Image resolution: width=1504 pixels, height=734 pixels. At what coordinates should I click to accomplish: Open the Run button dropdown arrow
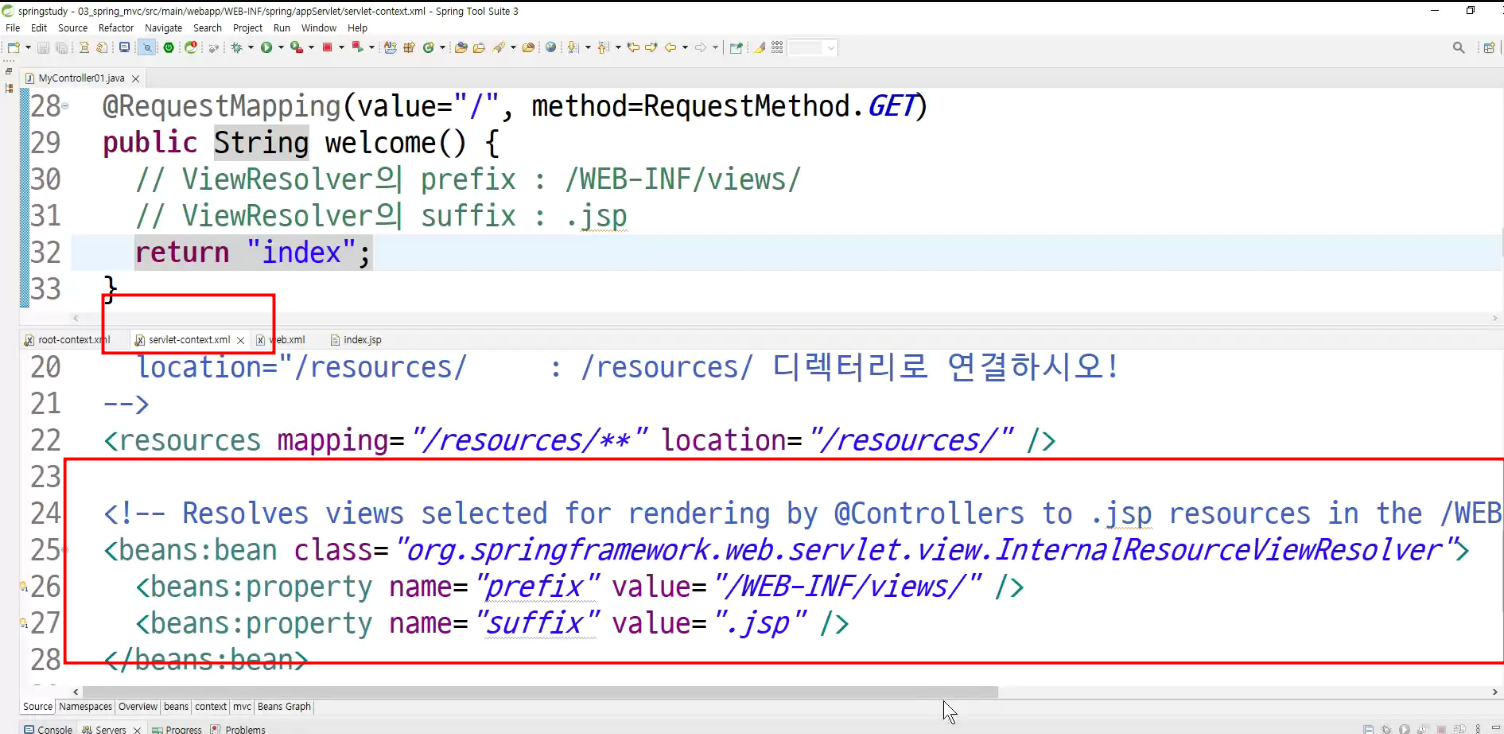coord(280,47)
